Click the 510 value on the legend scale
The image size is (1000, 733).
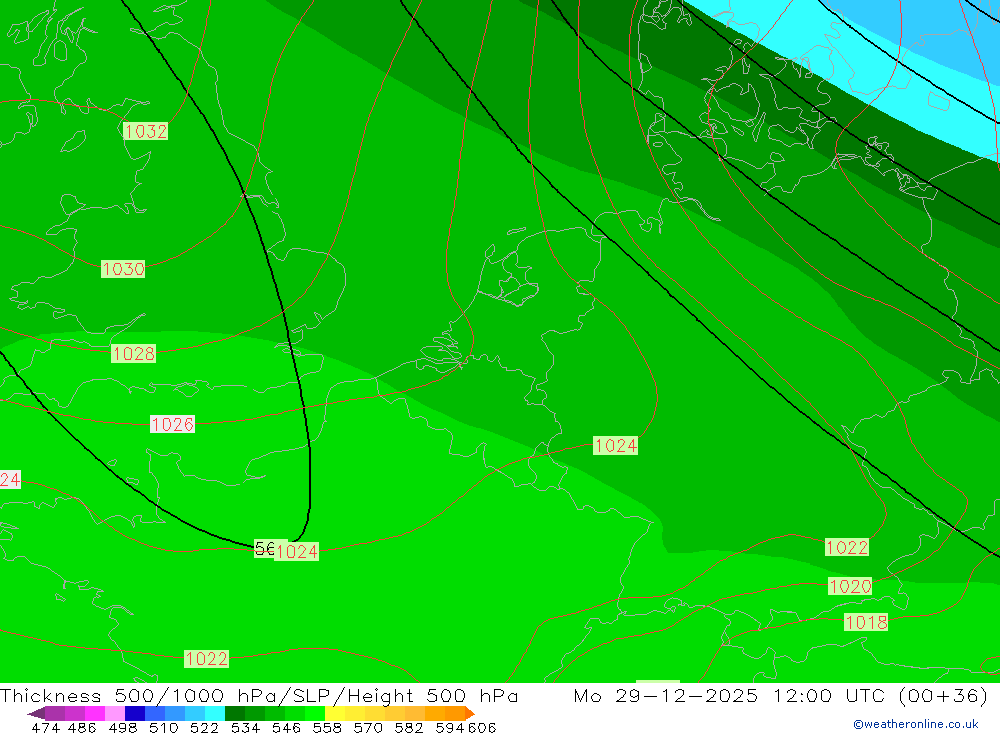(164, 728)
